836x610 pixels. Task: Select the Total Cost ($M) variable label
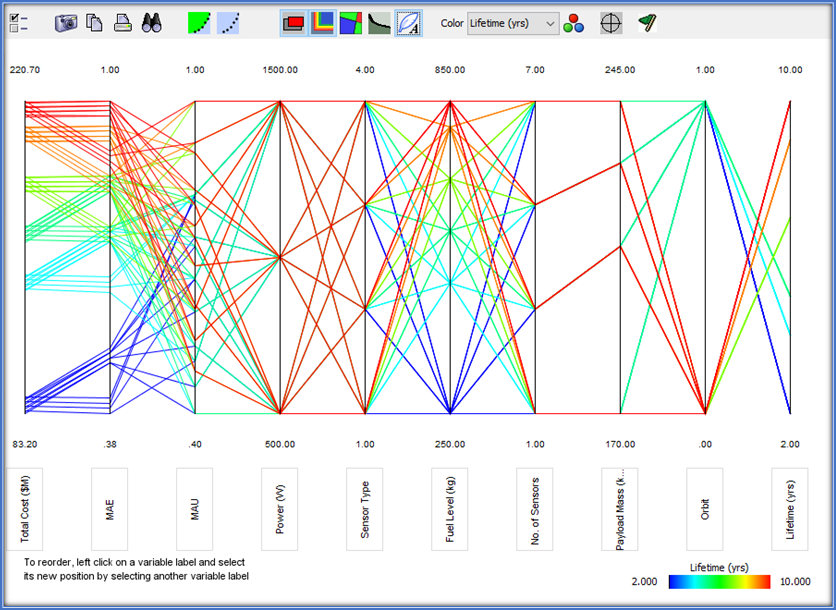click(x=24, y=508)
